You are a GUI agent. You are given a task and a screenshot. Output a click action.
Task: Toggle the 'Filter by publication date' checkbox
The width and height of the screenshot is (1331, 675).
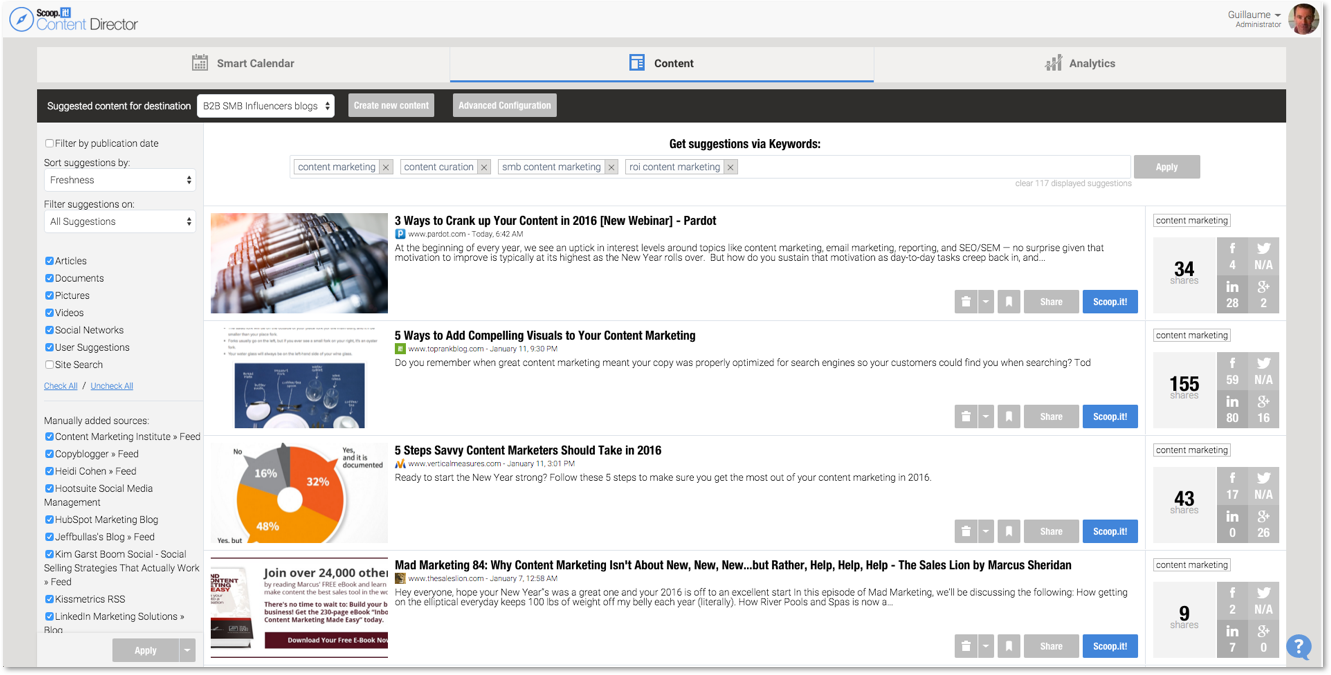pyautogui.click(x=50, y=144)
